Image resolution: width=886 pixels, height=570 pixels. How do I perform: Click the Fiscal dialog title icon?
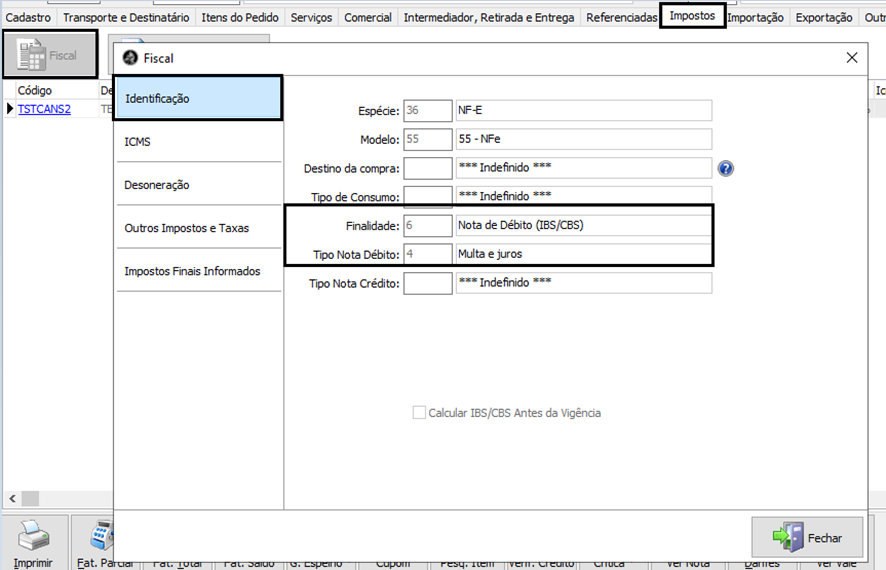point(131,58)
